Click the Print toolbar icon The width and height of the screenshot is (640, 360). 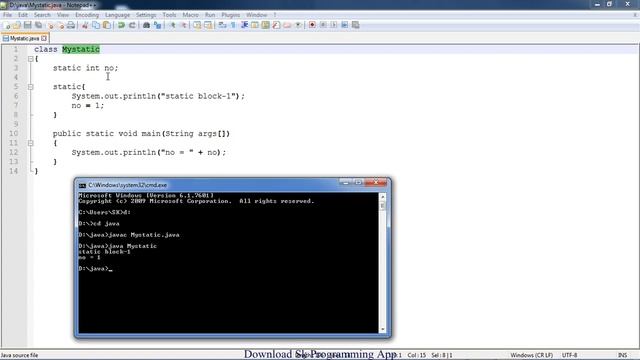coord(71,25)
